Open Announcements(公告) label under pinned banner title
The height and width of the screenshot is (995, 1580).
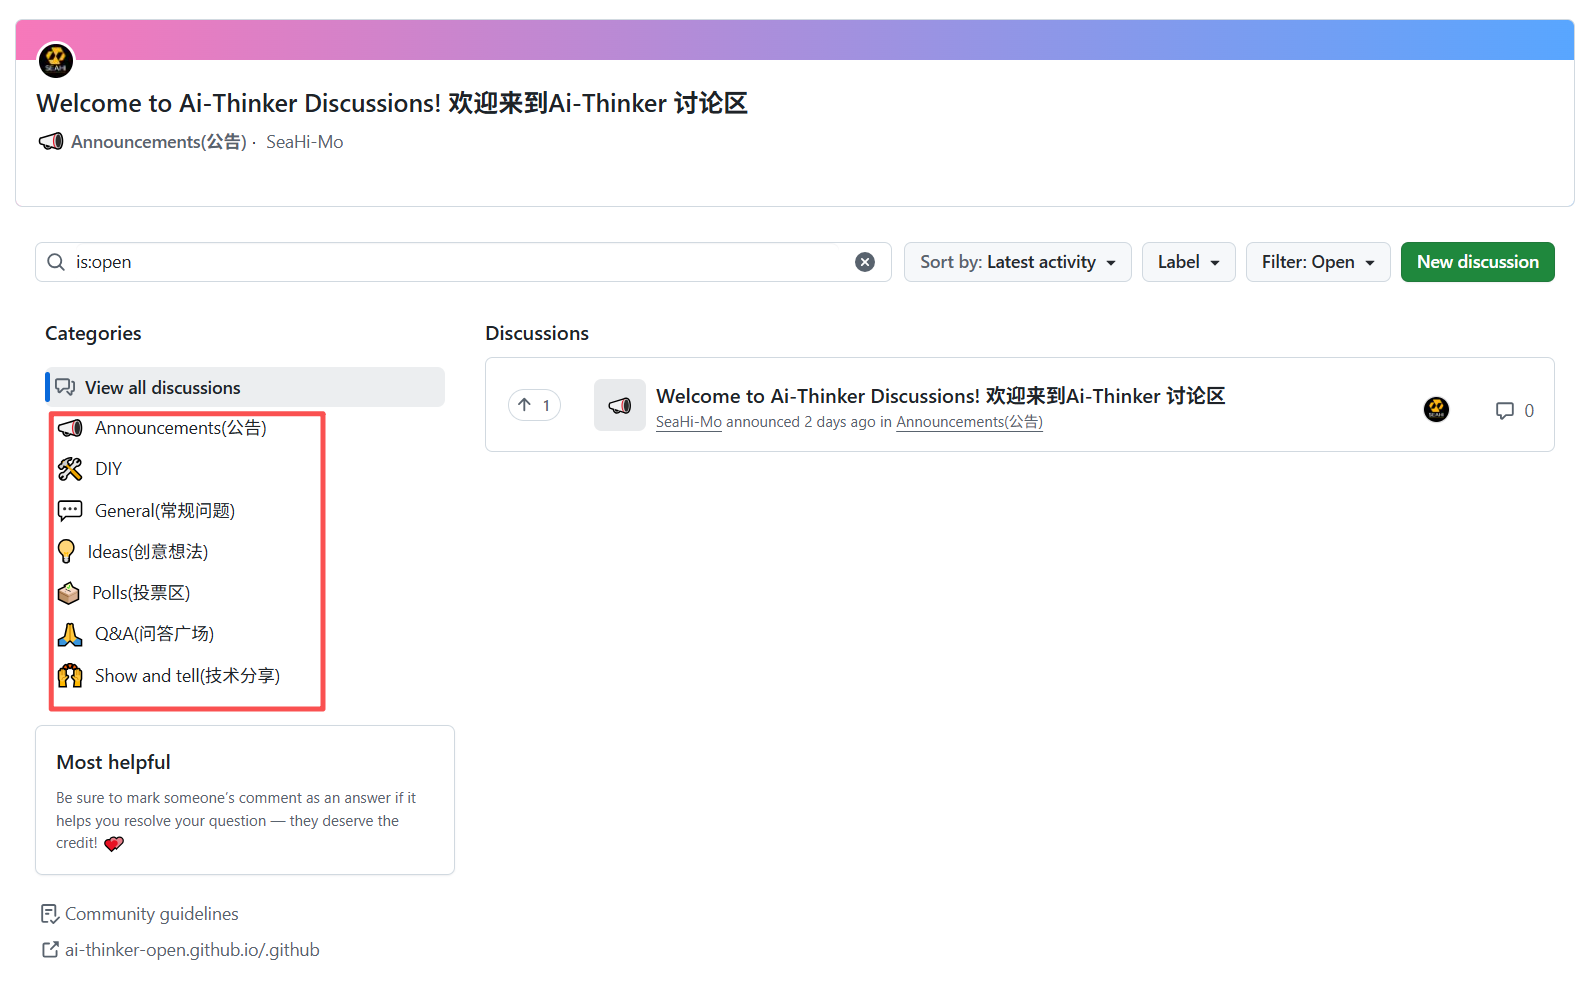159,142
